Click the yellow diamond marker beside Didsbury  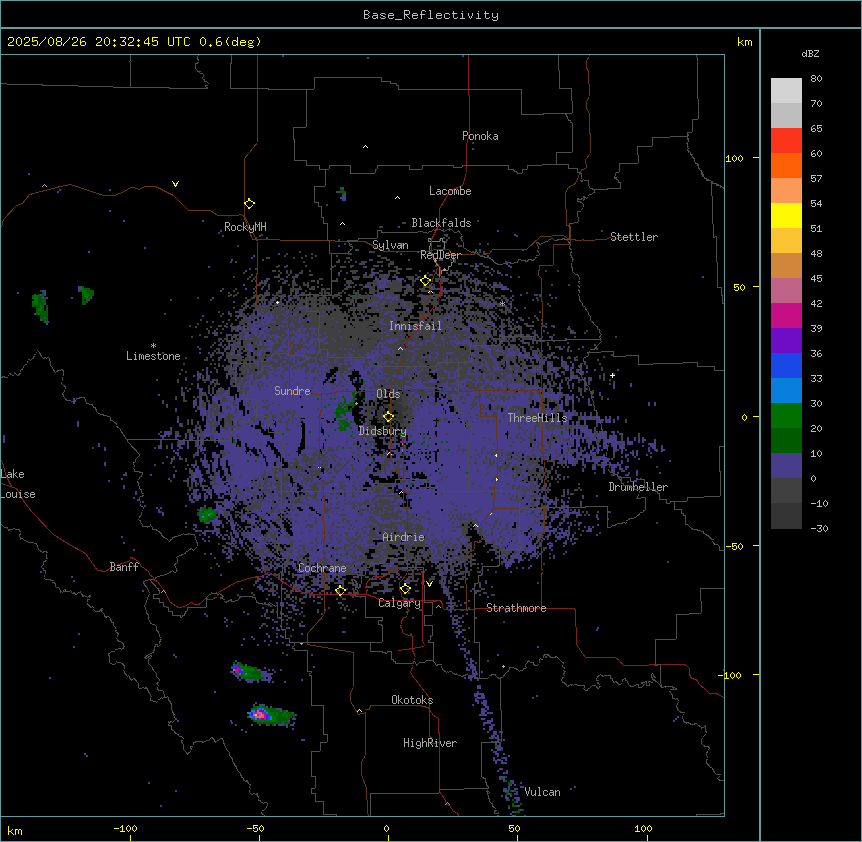(388, 417)
